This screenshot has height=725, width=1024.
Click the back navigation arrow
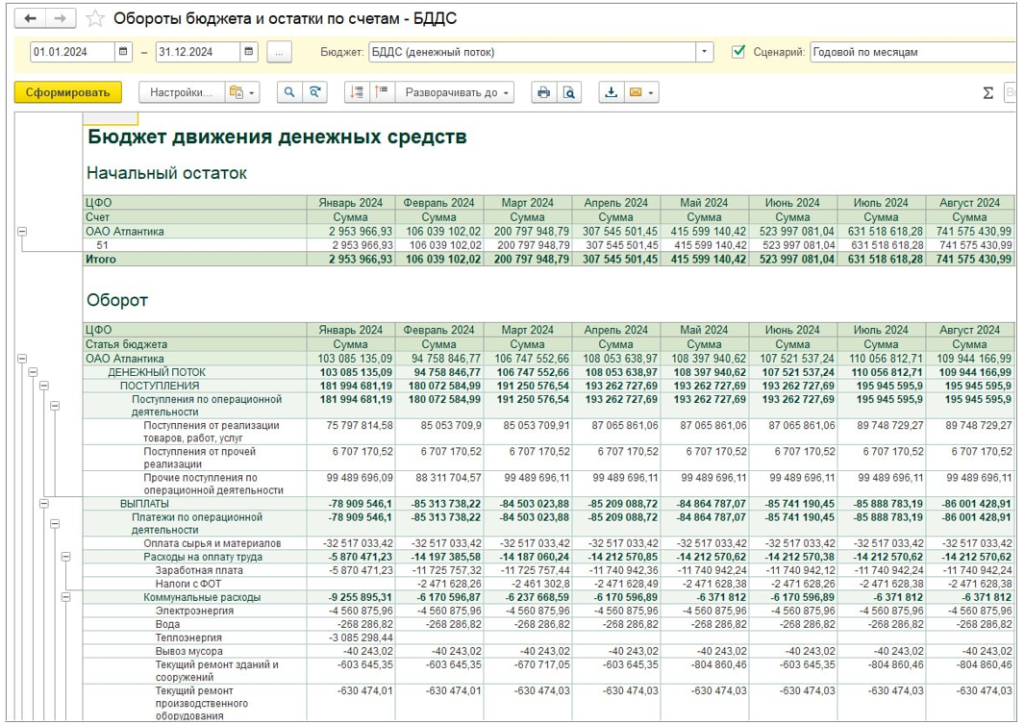click(32, 19)
